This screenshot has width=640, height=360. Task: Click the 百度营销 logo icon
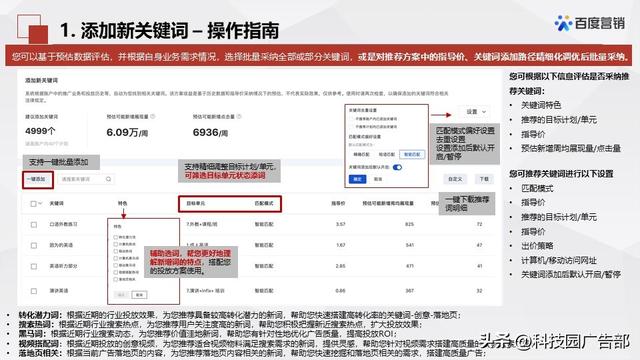click(x=563, y=23)
